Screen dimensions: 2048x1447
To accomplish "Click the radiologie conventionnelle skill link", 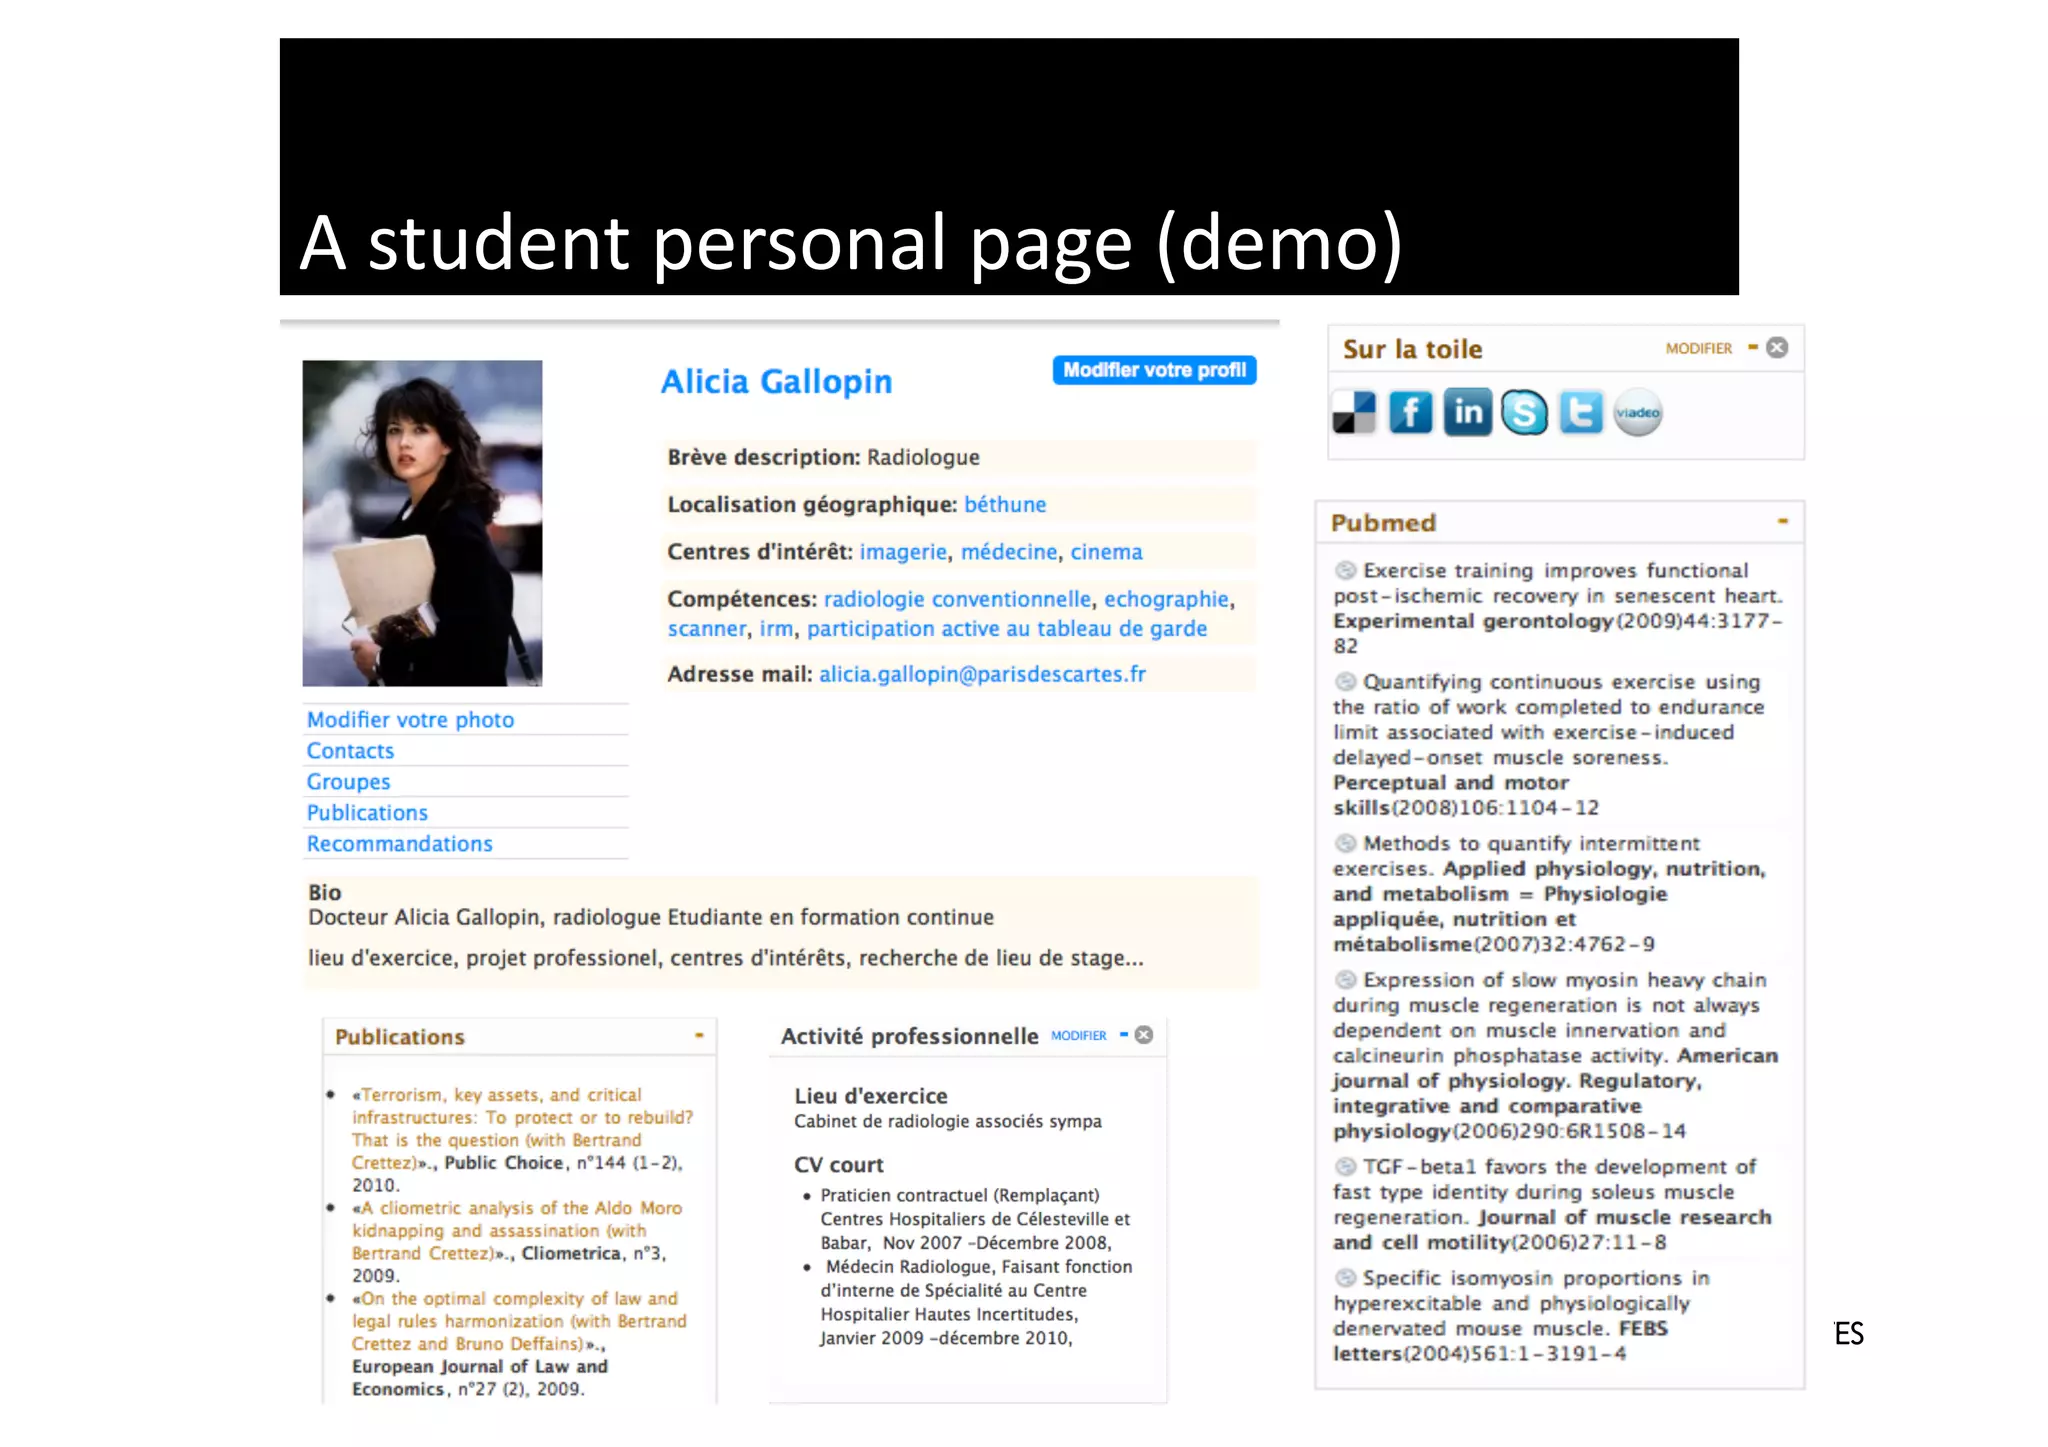I will point(957,598).
